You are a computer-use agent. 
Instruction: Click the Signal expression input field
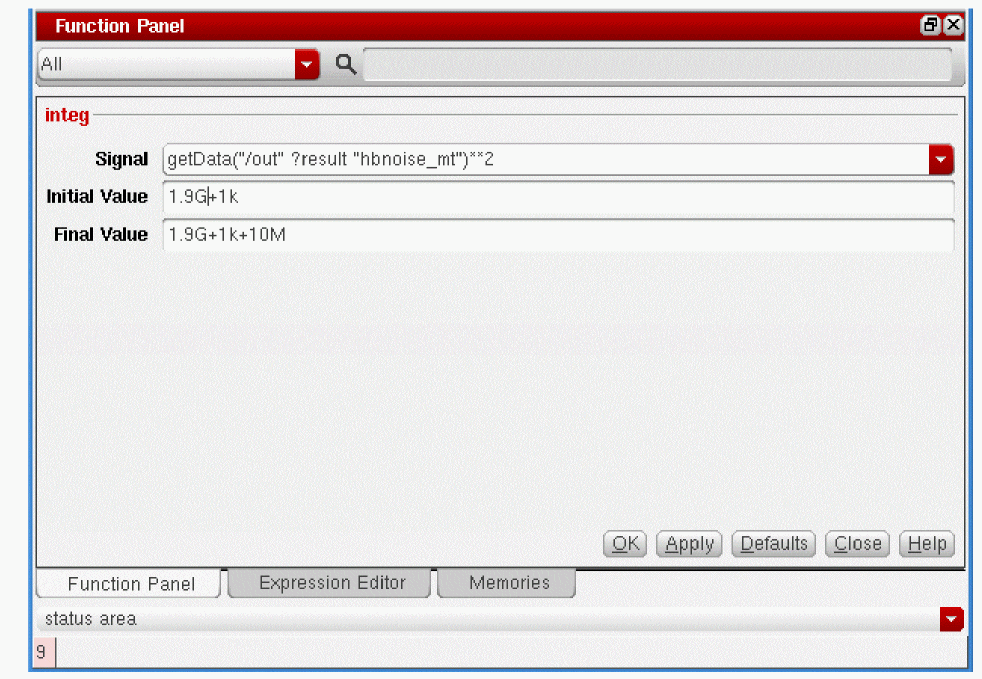point(545,159)
